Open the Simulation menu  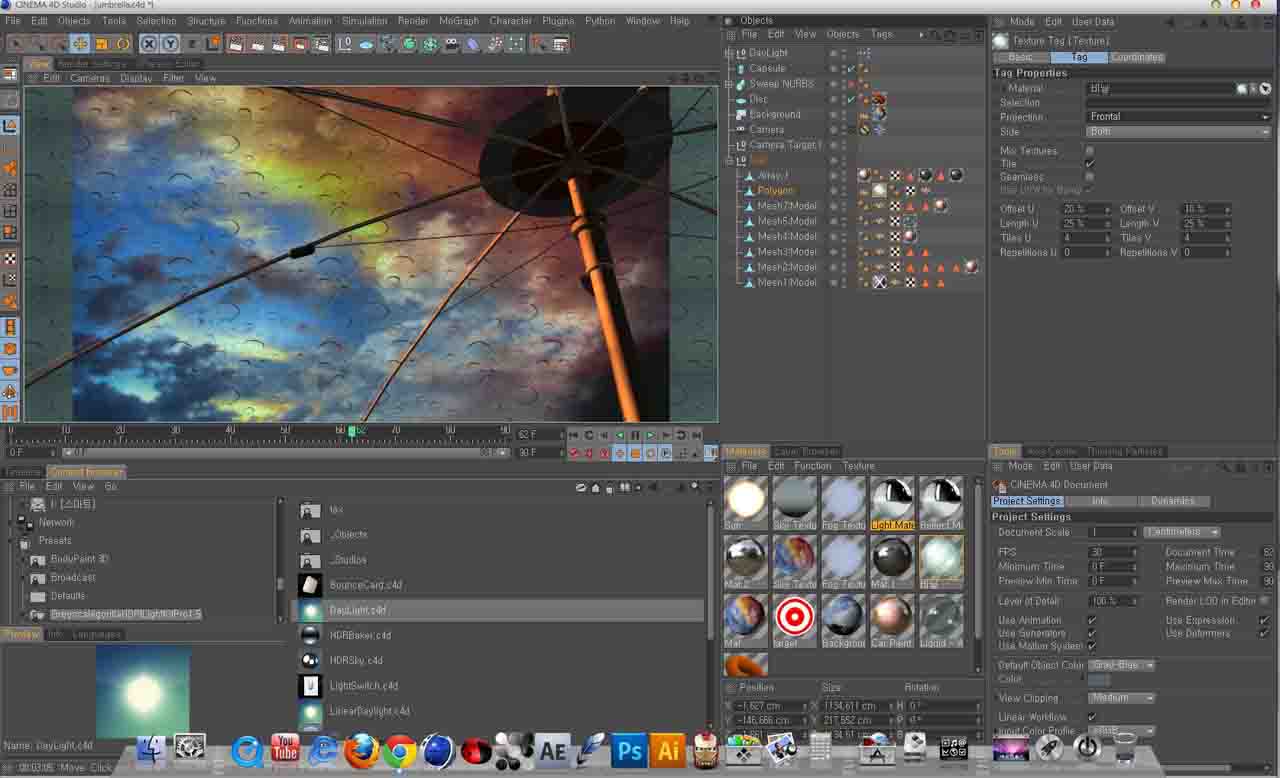click(364, 20)
